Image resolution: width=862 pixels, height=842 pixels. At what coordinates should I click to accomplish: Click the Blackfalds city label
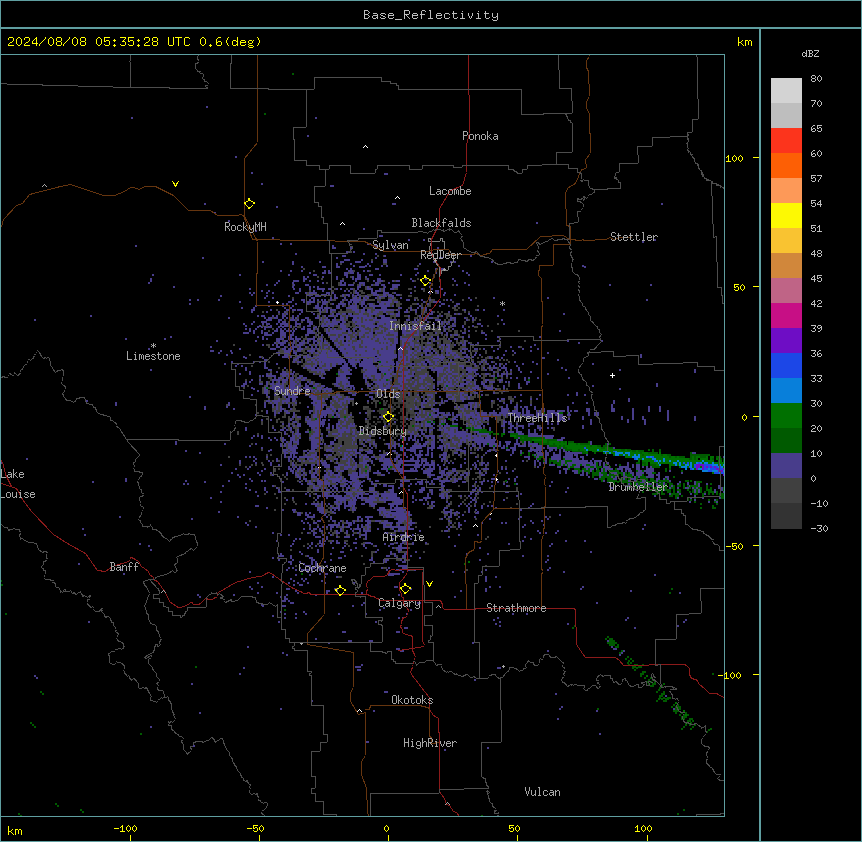pyautogui.click(x=441, y=223)
